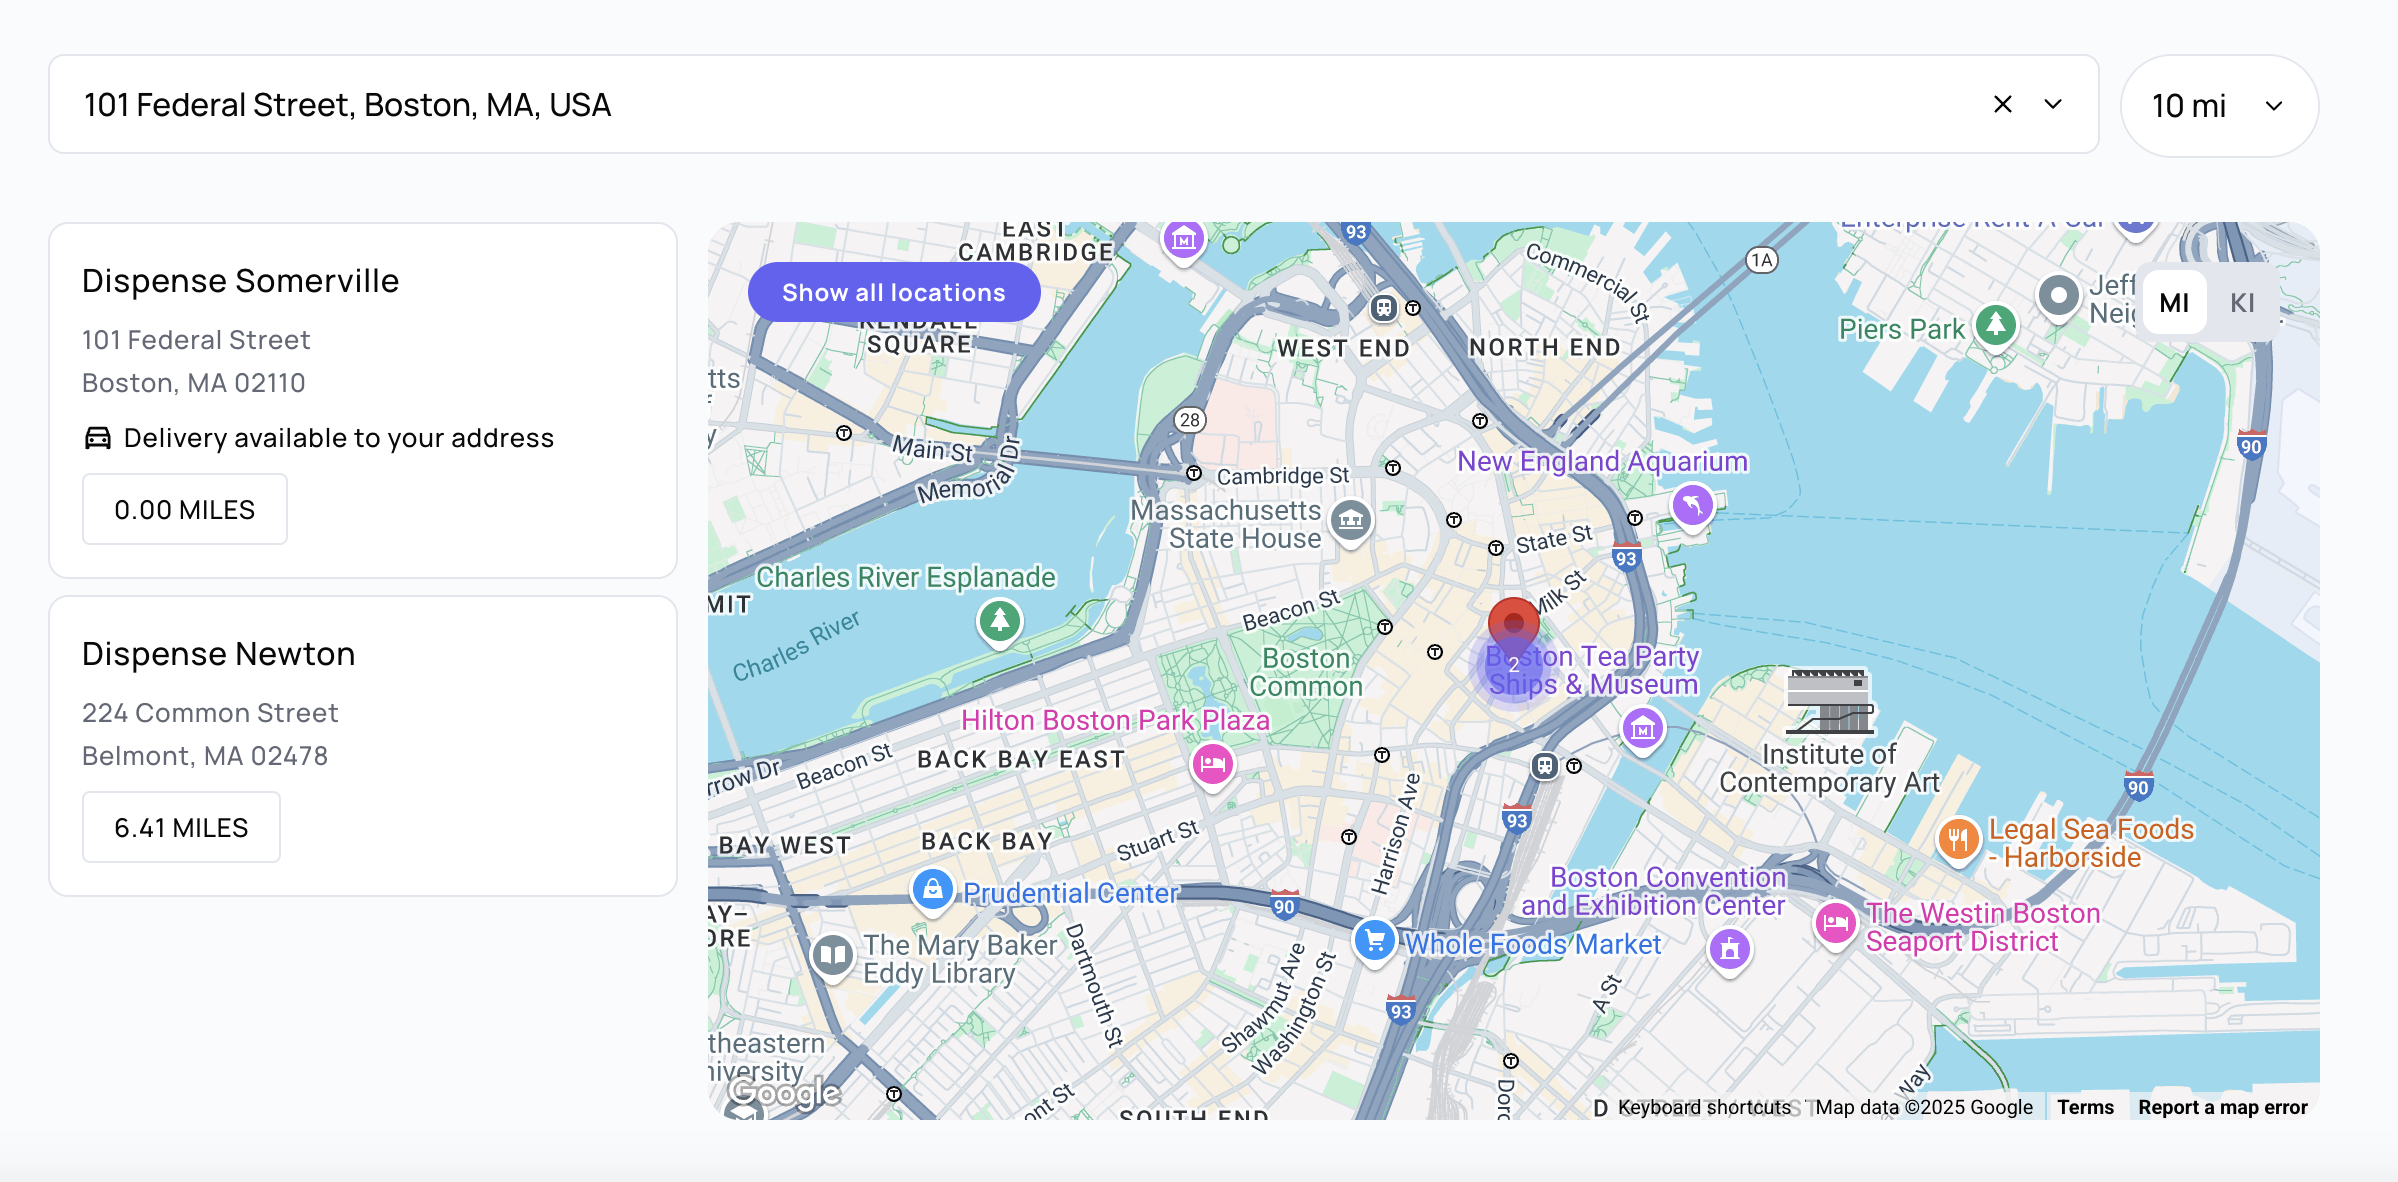
Task: Click the 6.41 MILES distance badge
Action: [181, 827]
